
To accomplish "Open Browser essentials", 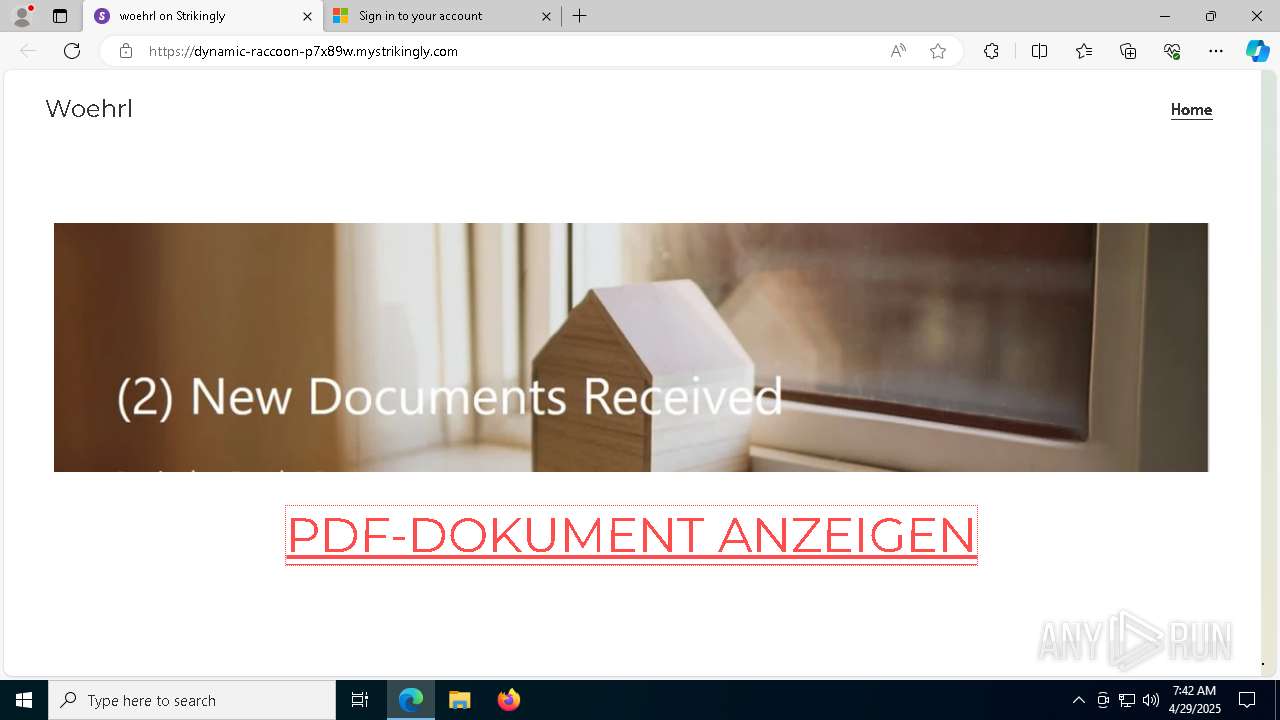I will 1172,51.
